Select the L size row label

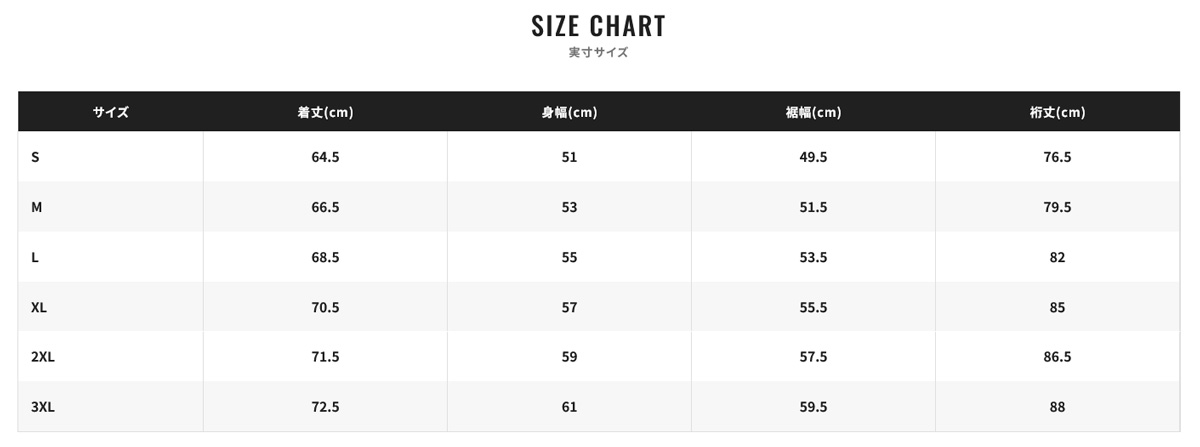pyautogui.click(x=35, y=257)
